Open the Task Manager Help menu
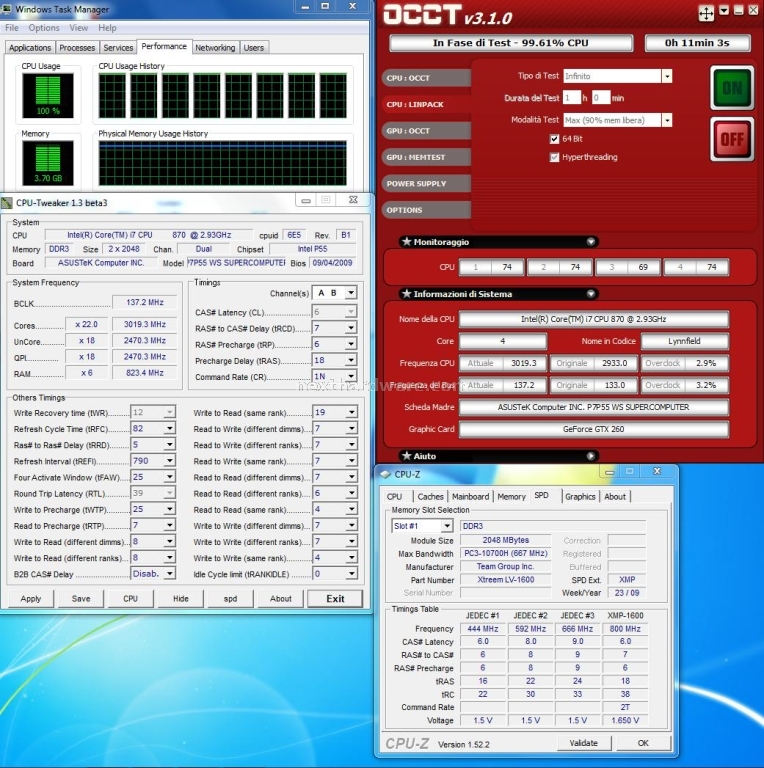Screen dimensions: 764x768 click(107, 28)
